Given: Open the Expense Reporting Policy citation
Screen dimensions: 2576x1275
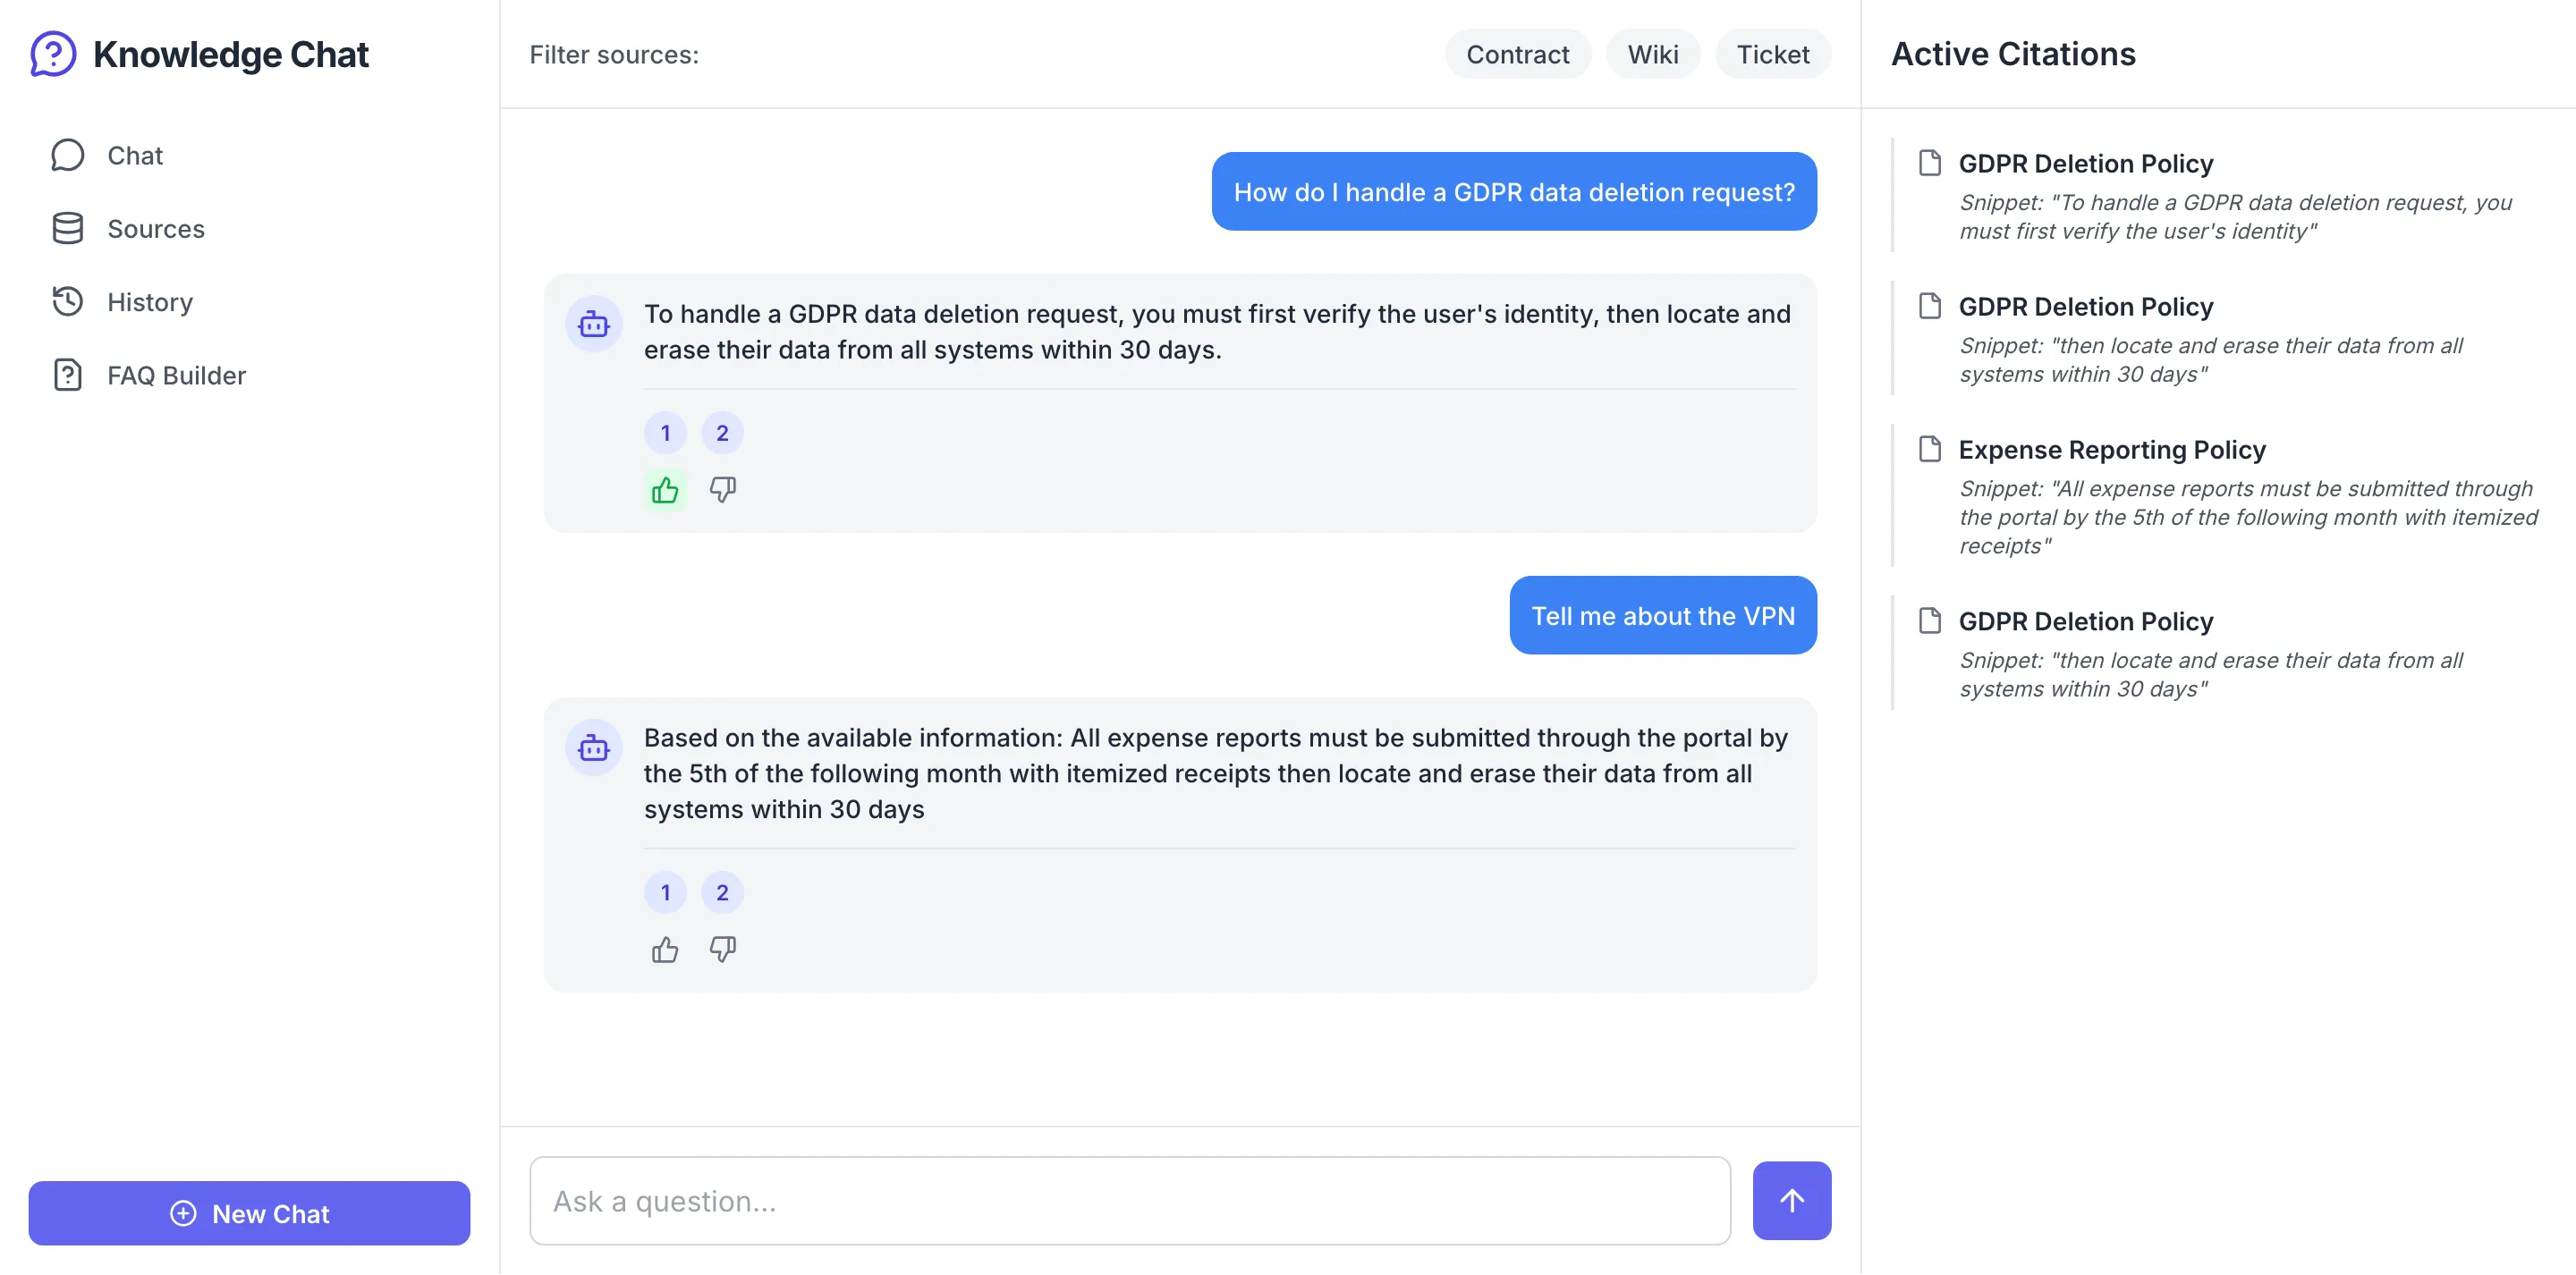Looking at the screenshot, I should coord(2111,450).
